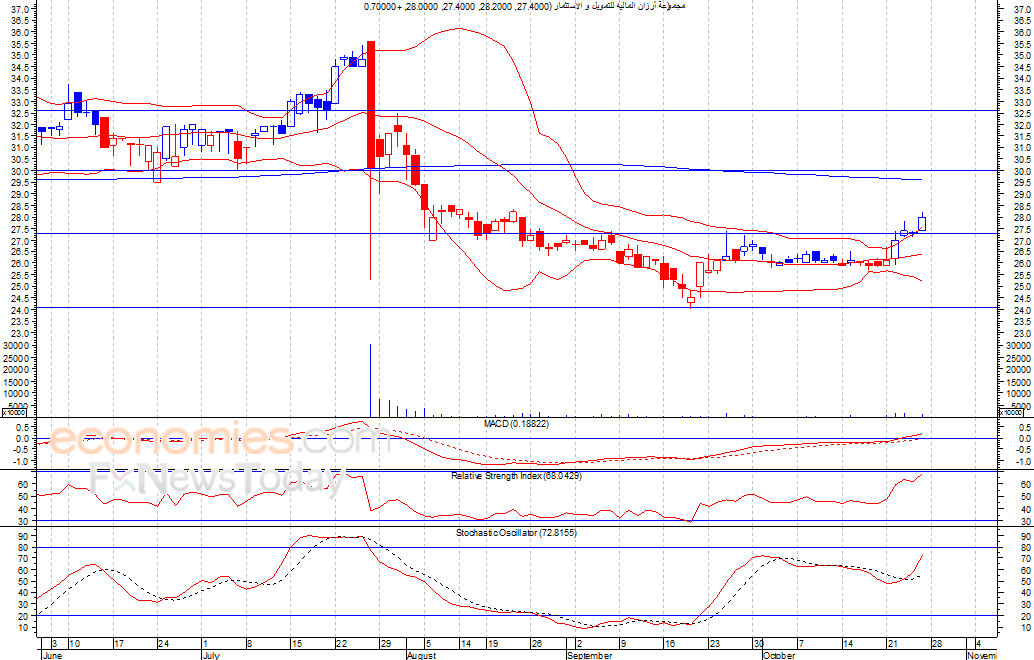Click the Stochastic Oscillator title label
1034x660 pixels.
[x=516, y=533]
